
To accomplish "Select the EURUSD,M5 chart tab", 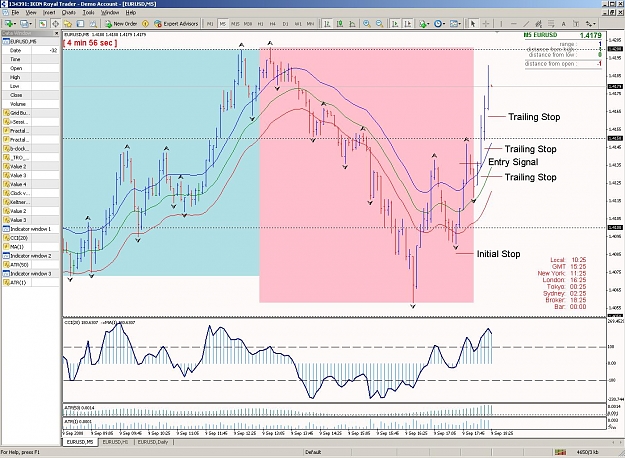I will (80, 442).
